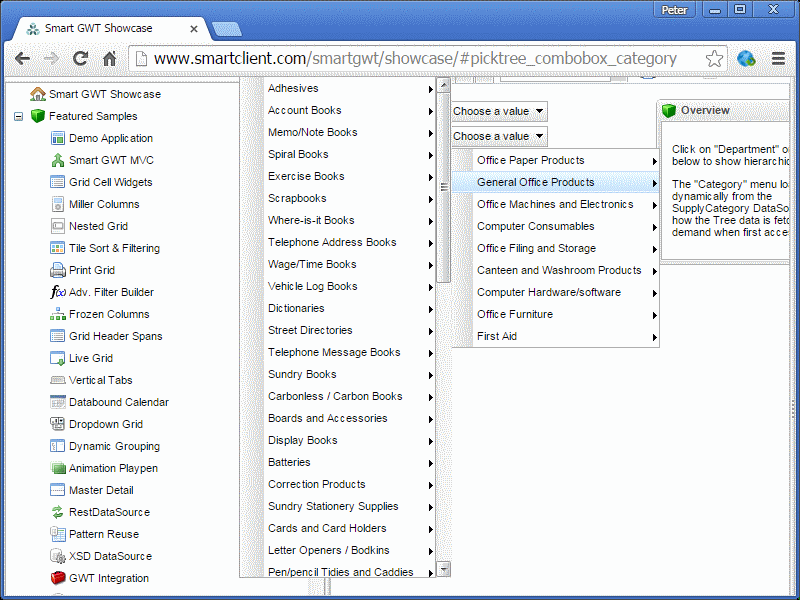
Task: Click the red GWT Integration icon
Action: tap(58, 578)
